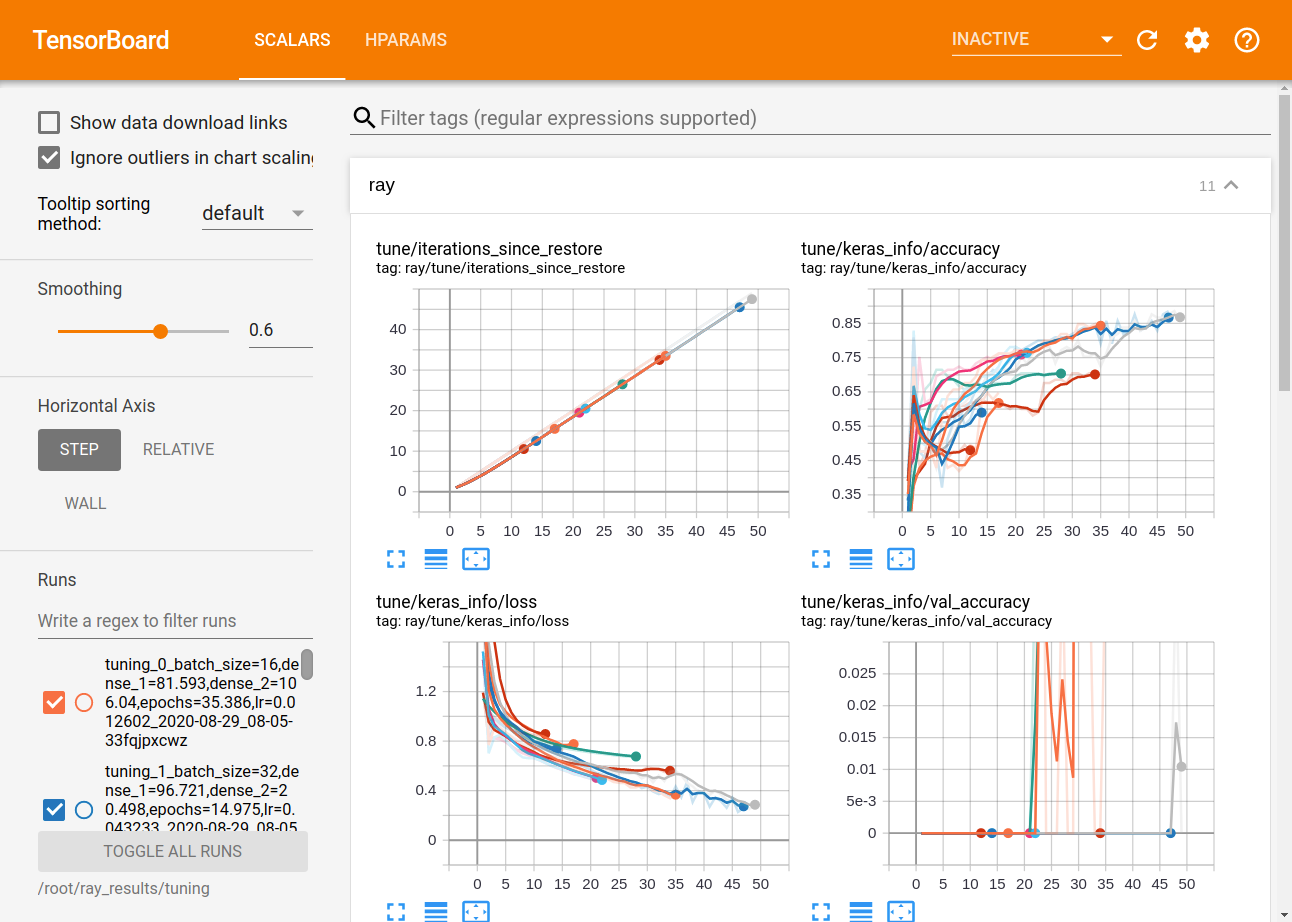Click the runs list scrollbar thumb
The height and width of the screenshot is (922, 1292).
point(307,664)
